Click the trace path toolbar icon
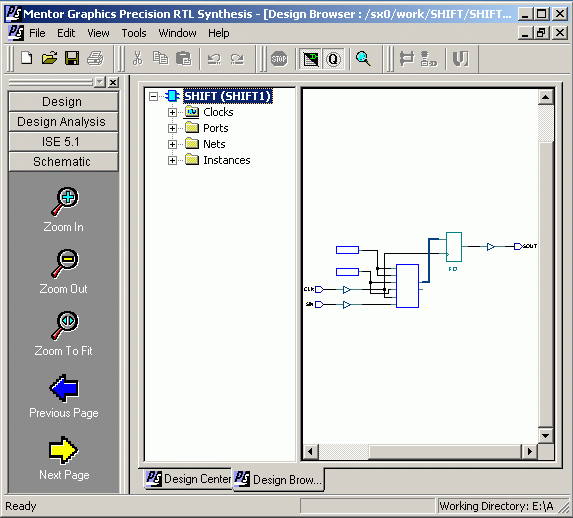Viewport: 573px width, 518px height. (406, 58)
